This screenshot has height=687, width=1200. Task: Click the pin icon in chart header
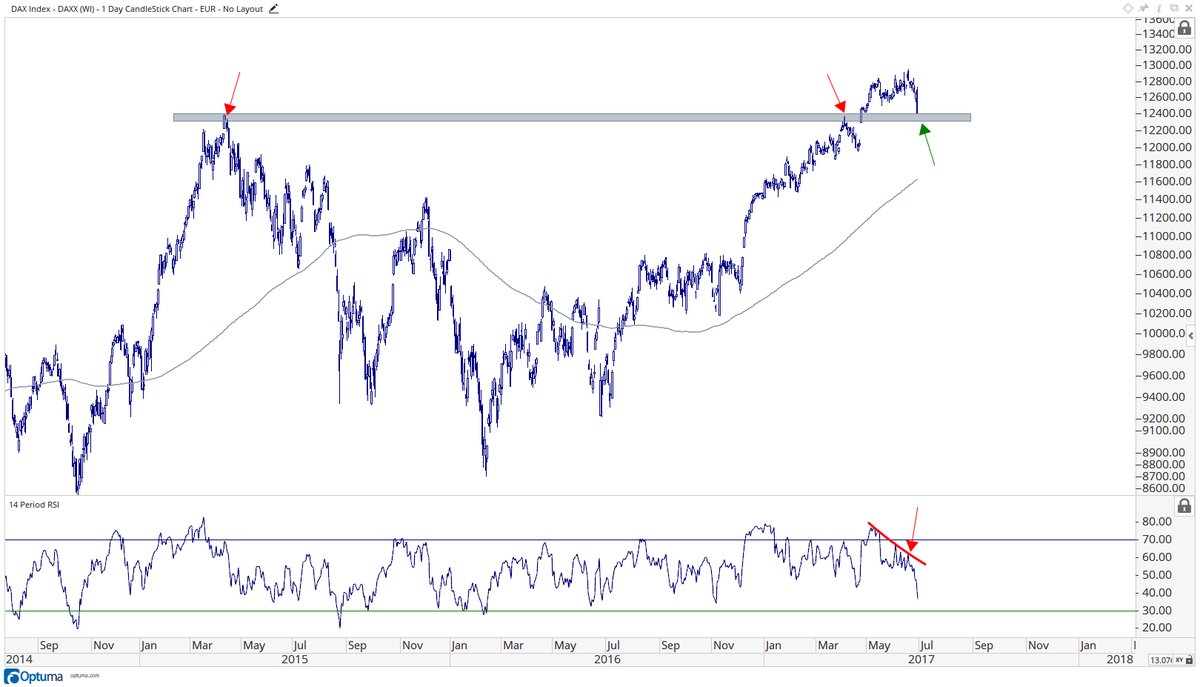click(1143, 8)
